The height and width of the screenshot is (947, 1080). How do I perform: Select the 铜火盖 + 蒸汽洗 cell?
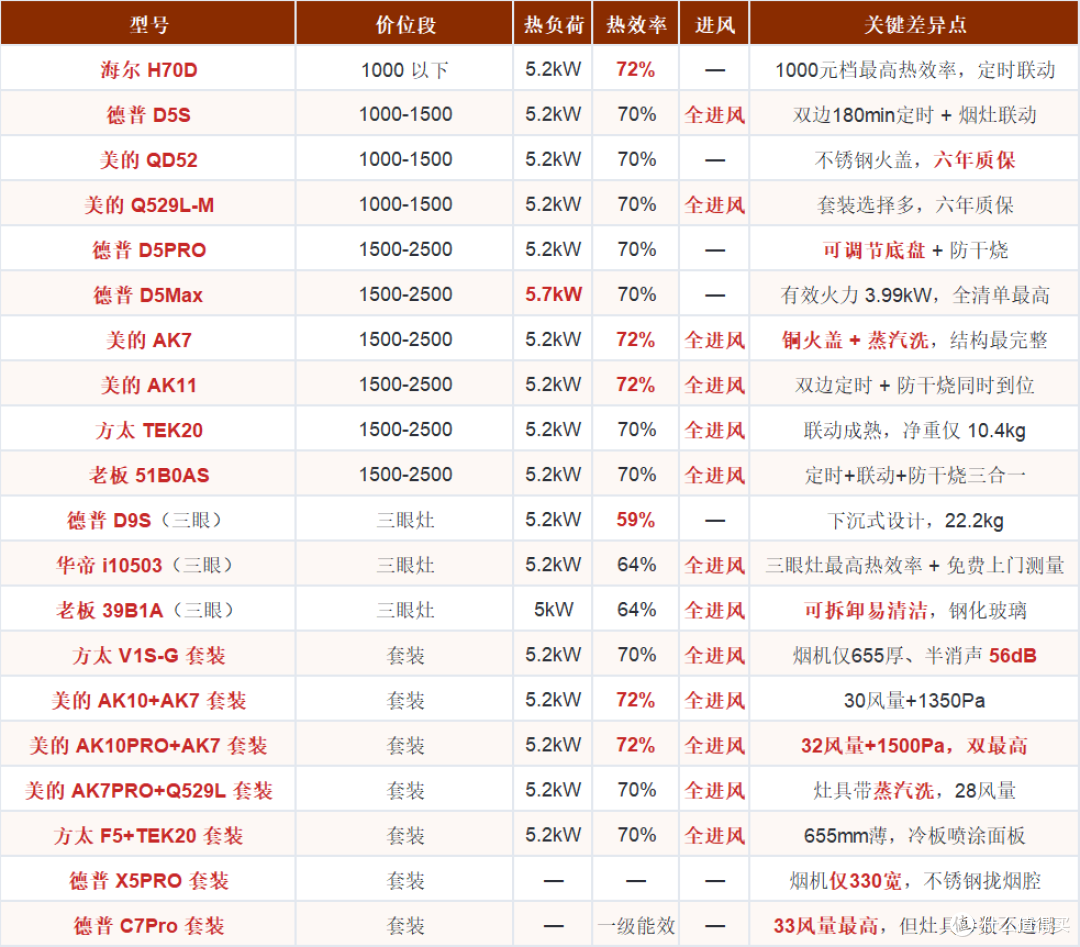coord(915,340)
